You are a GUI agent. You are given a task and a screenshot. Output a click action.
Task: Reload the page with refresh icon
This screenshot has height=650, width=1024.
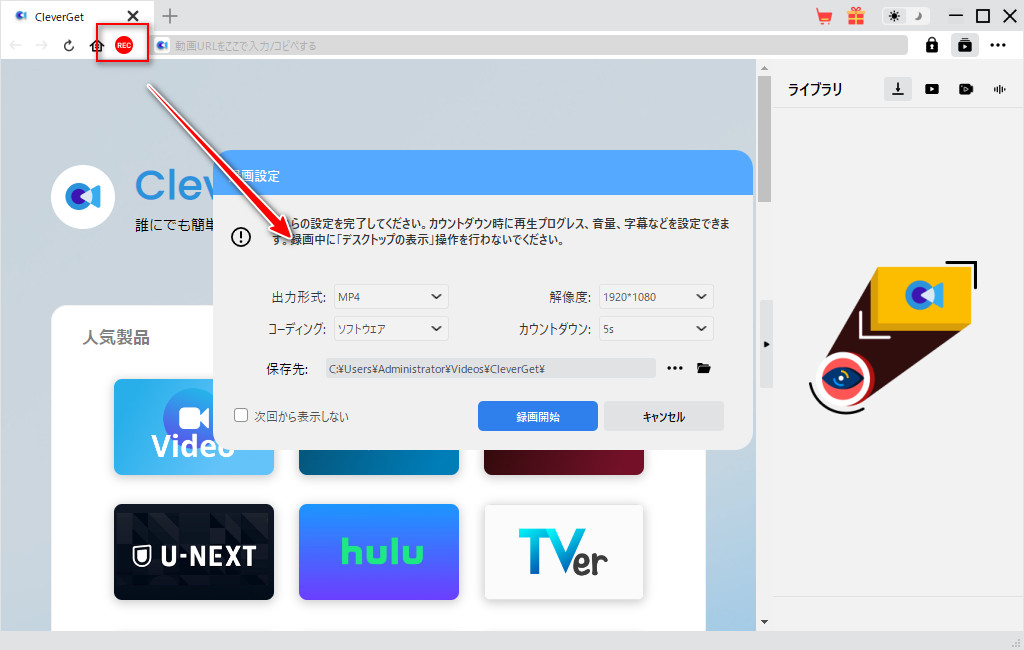[x=69, y=45]
